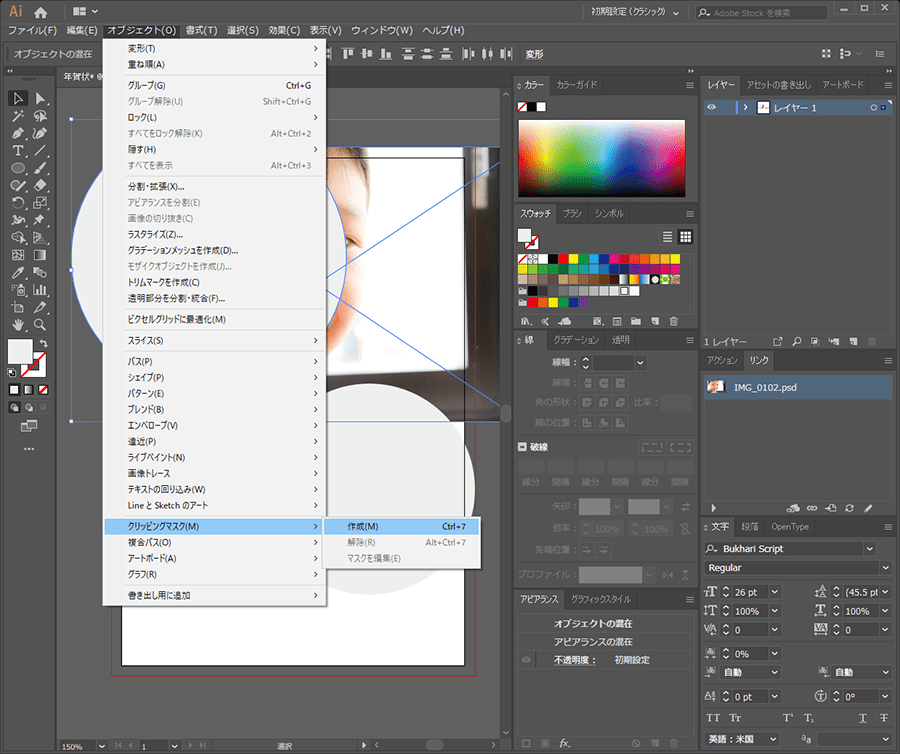Expand レイヤー 1 disclosure arrow
The height and width of the screenshot is (754, 900).
[745, 107]
